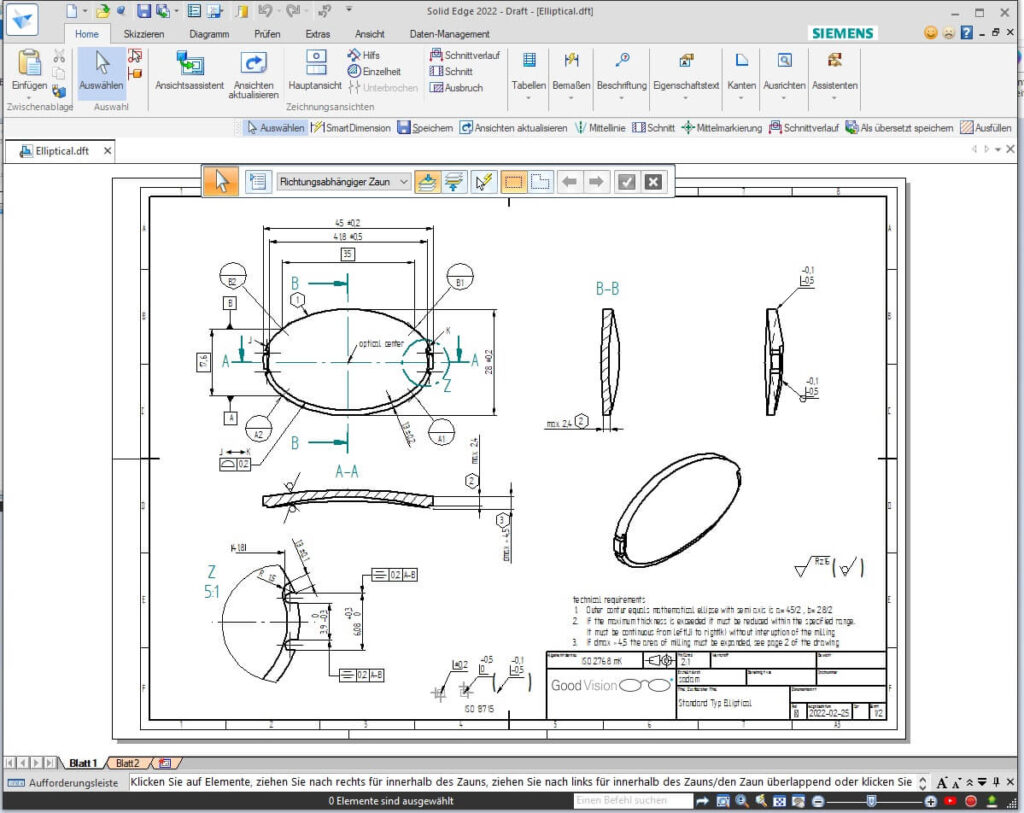
Task: Insert a Hauptansicht principal view
Action: [315, 70]
